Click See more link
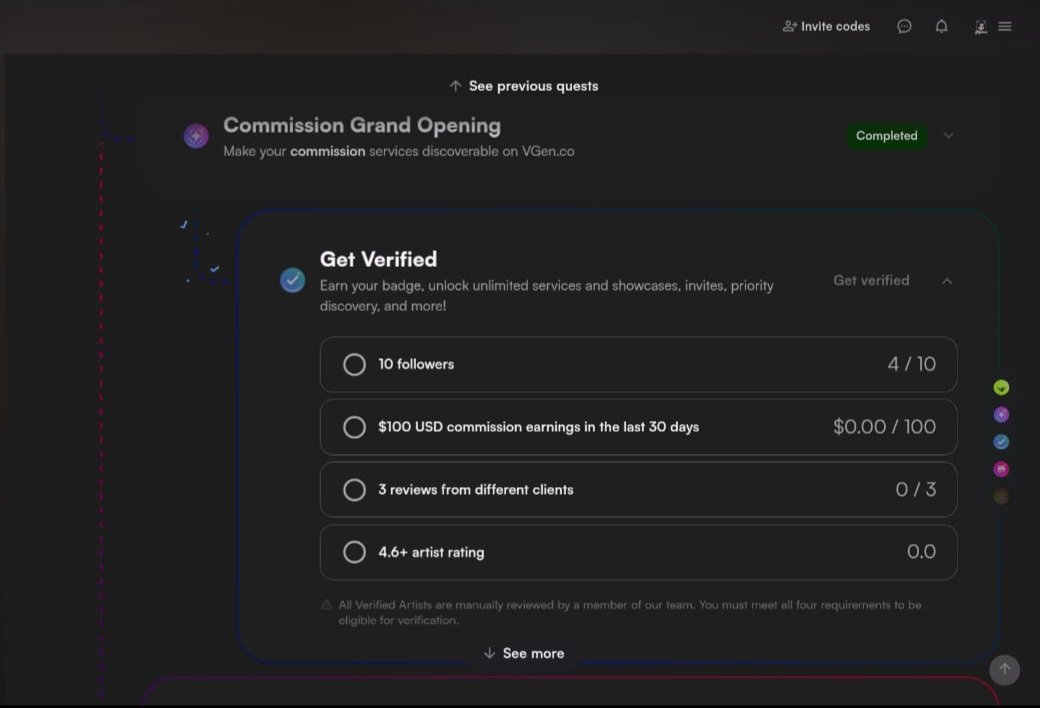The width and height of the screenshot is (1040, 708). 524,654
